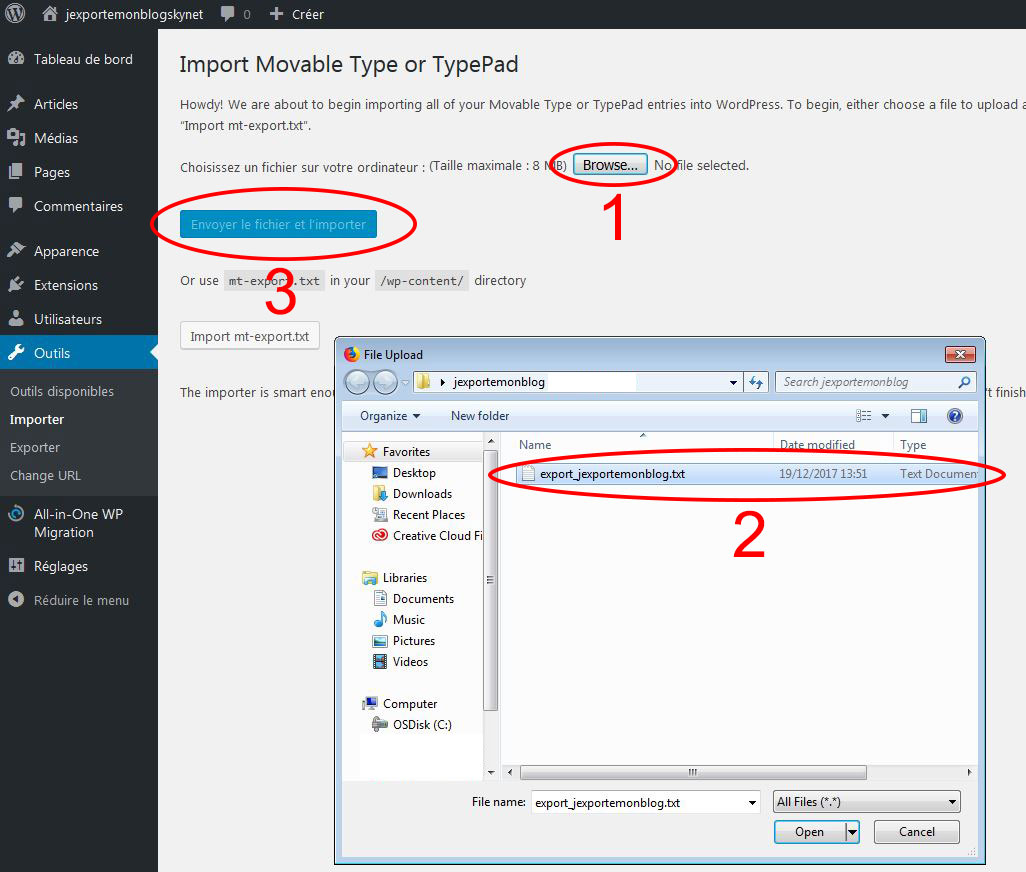This screenshot has height=872, width=1026.
Task: Expand the File name dropdown arrow
Action: click(752, 803)
